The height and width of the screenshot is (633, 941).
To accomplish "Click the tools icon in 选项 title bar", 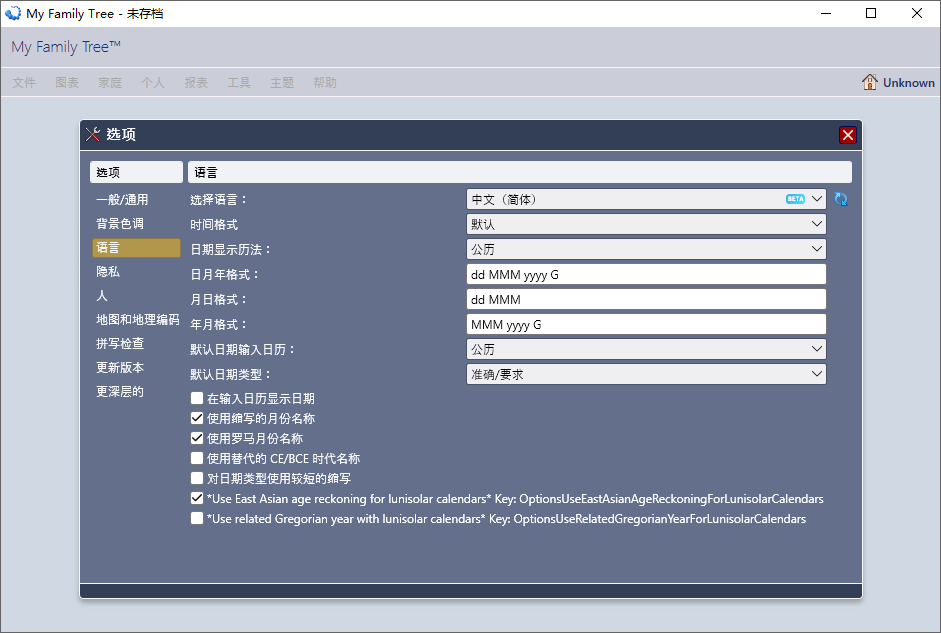I will 93,134.
